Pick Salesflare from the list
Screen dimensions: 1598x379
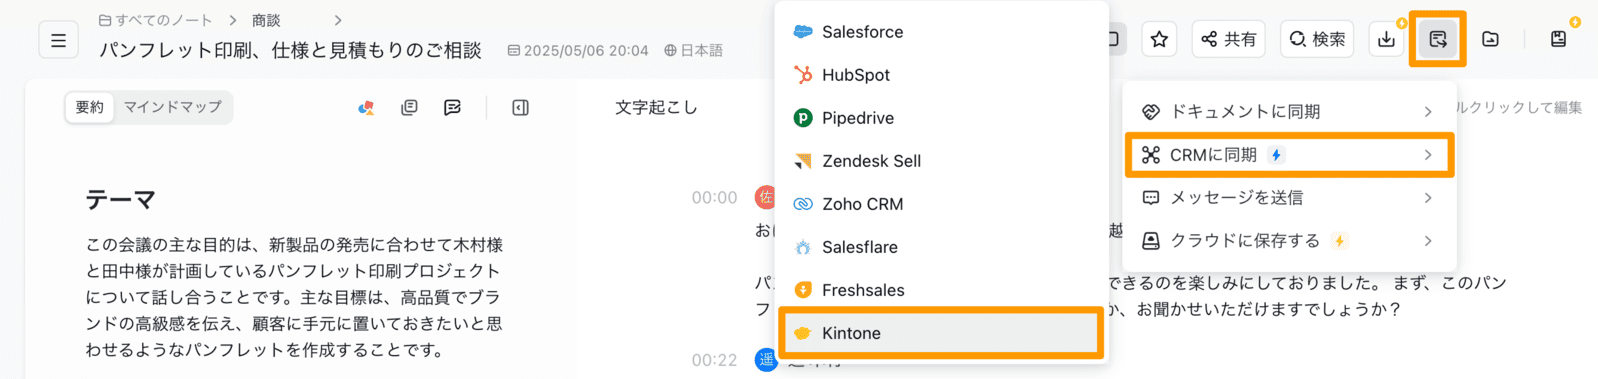[x=942, y=247]
